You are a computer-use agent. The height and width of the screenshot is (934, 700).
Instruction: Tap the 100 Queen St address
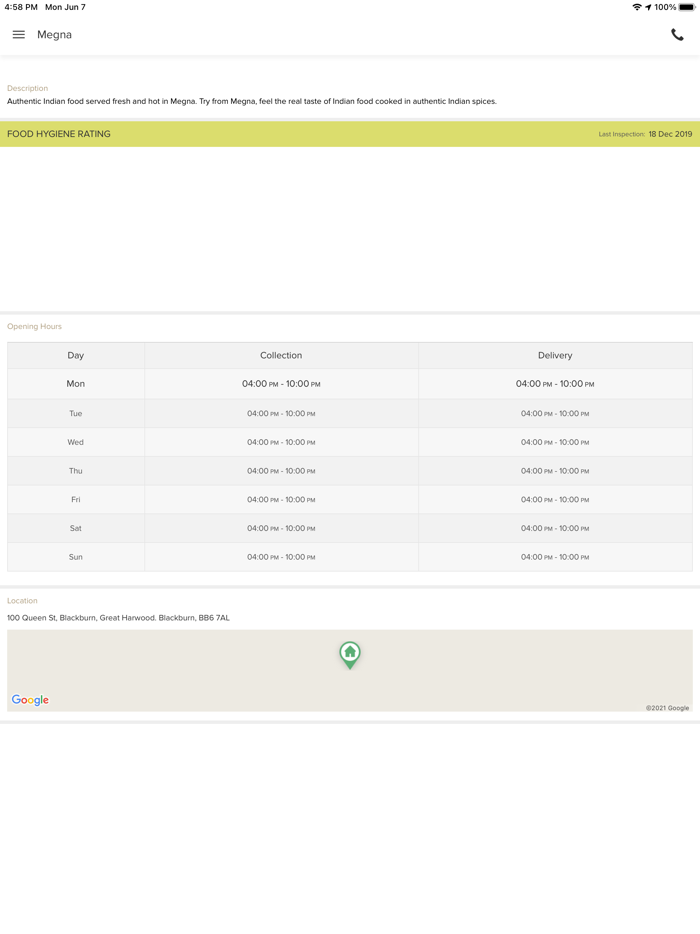tap(118, 618)
